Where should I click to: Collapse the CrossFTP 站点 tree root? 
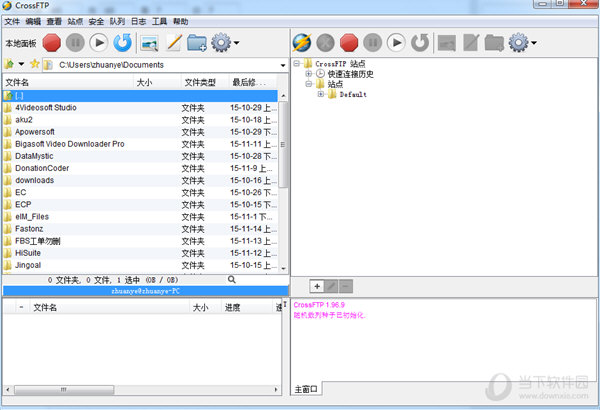tap(297, 64)
